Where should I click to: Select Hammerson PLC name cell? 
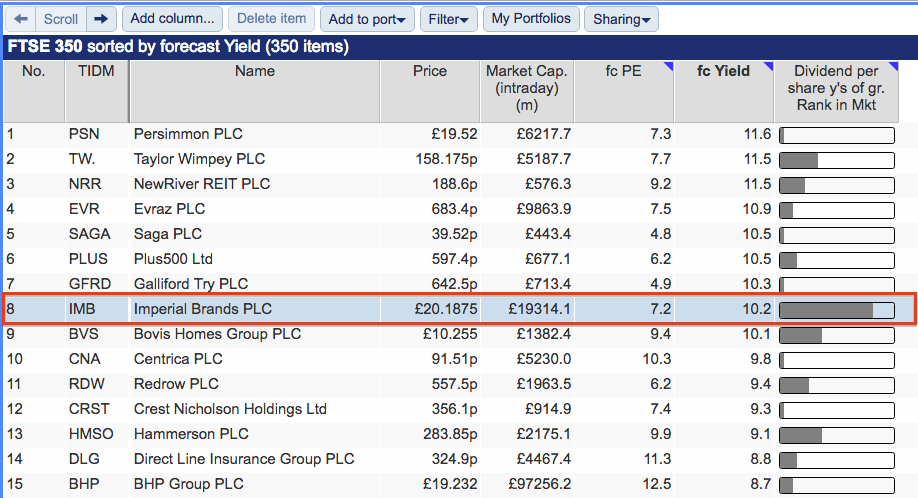(191, 434)
